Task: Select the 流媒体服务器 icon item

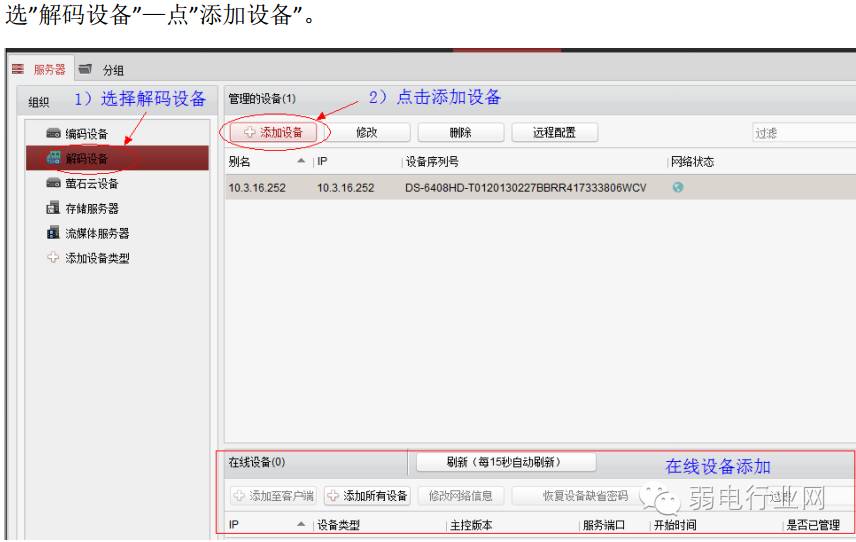Action: pos(53,233)
